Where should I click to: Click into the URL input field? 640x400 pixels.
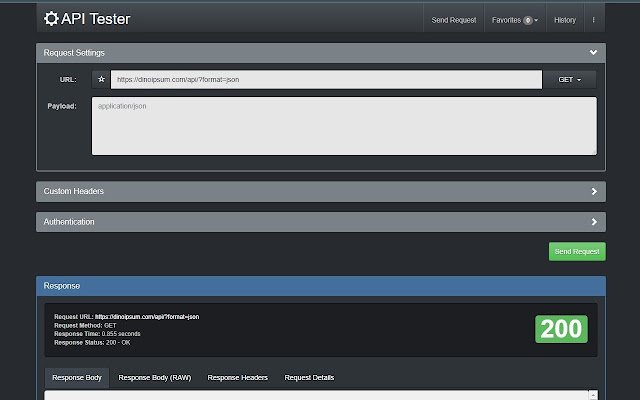[326, 80]
